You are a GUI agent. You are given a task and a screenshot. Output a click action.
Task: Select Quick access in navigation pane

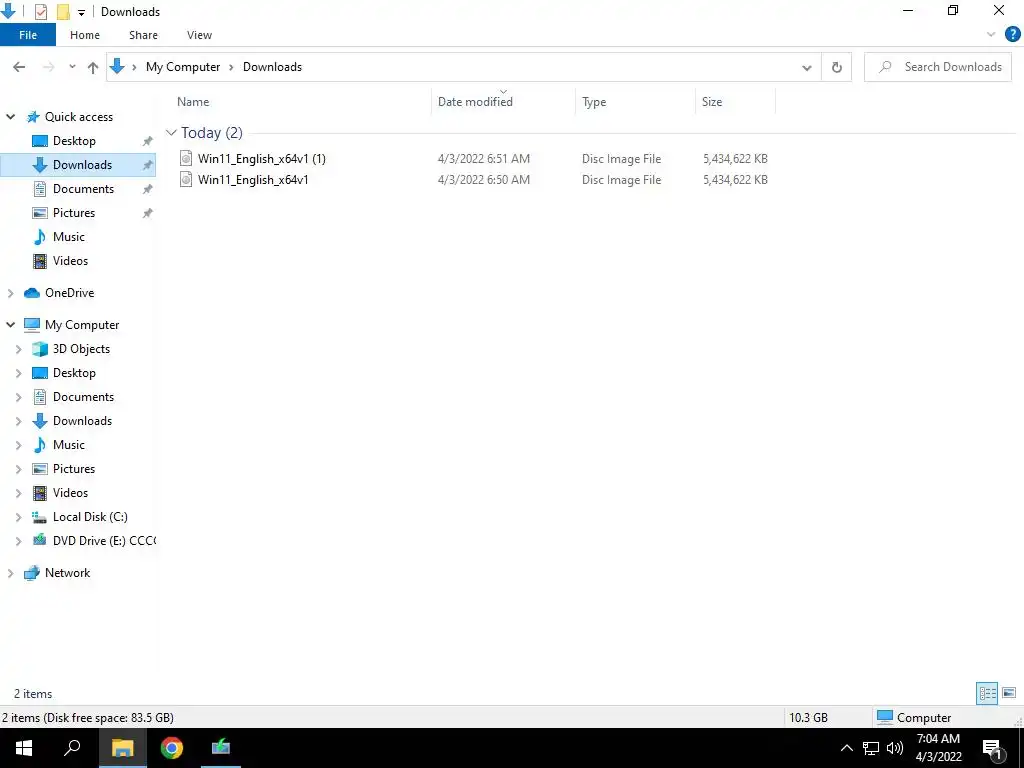coord(78,117)
